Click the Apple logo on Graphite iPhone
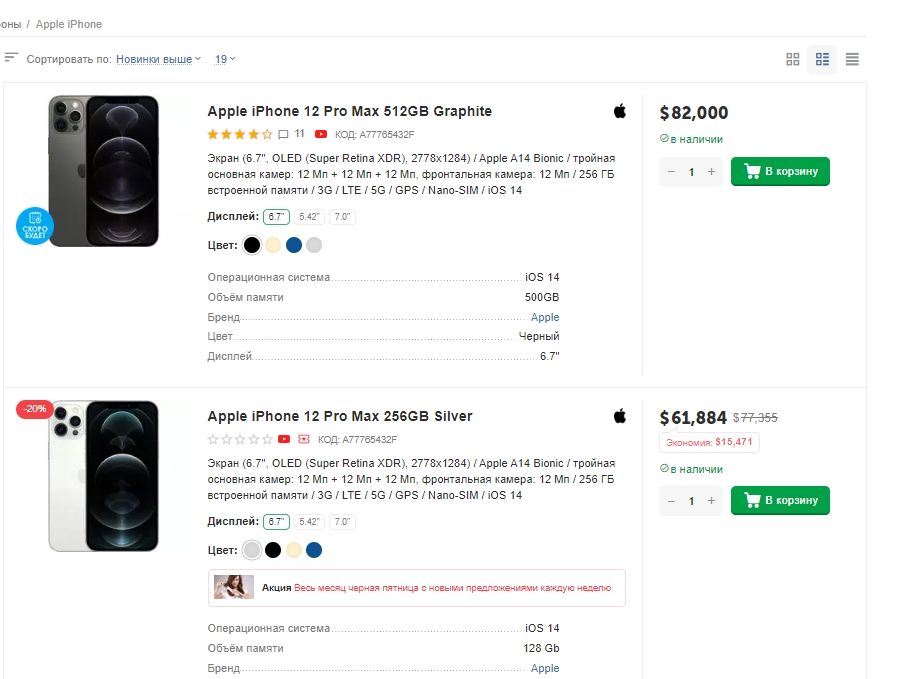 click(620, 111)
